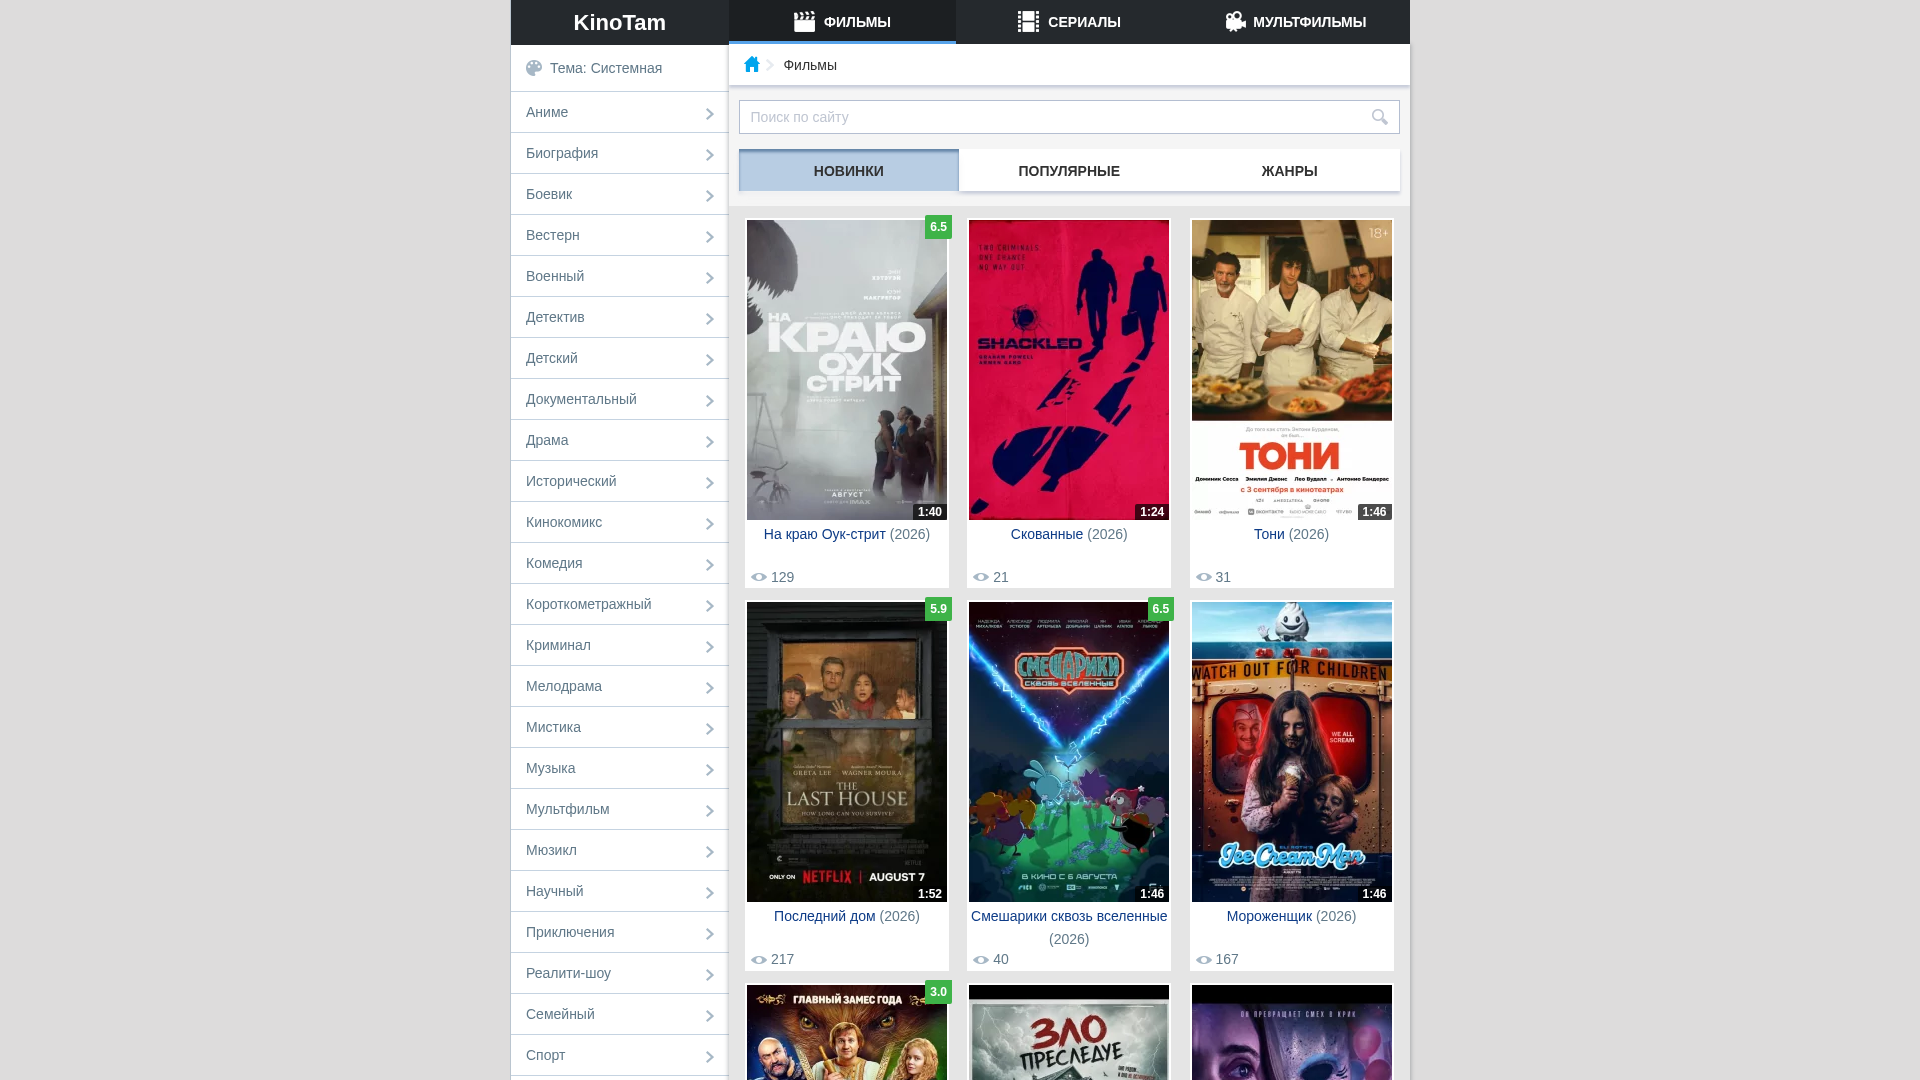Open the KinoTam logo link
This screenshot has width=1920, height=1080.
(619, 22)
